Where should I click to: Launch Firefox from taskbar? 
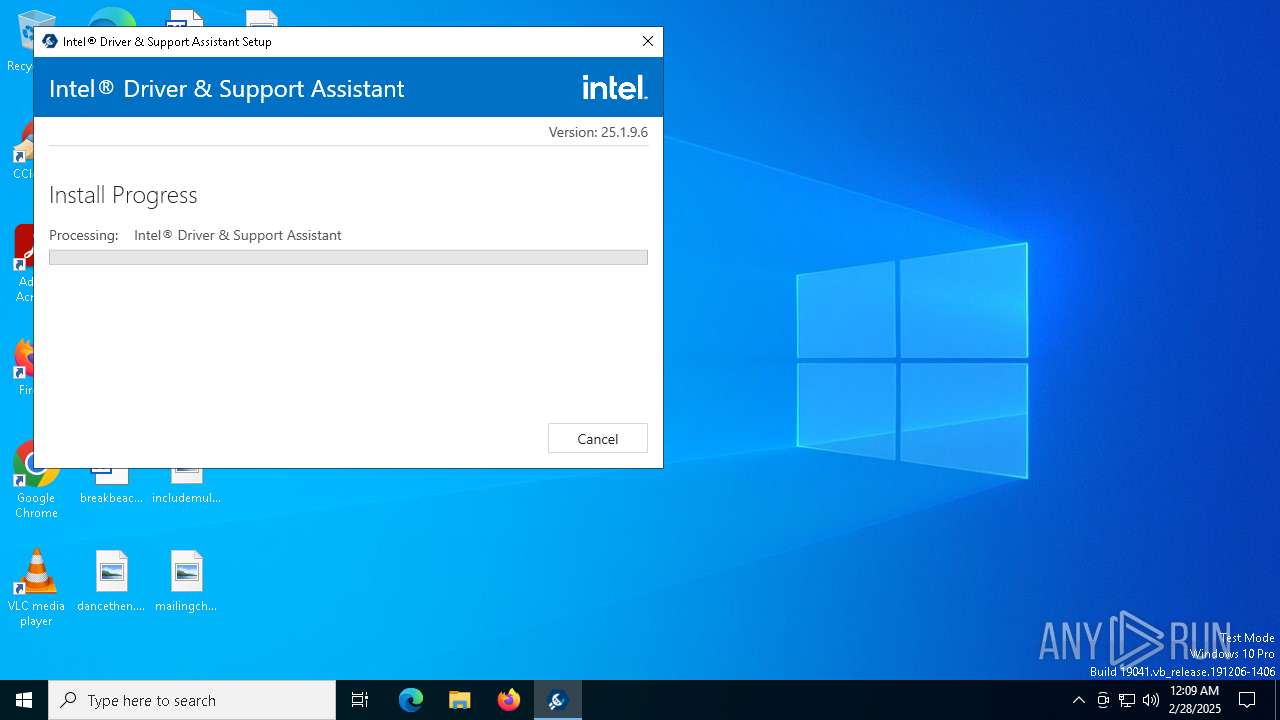coord(509,700)
